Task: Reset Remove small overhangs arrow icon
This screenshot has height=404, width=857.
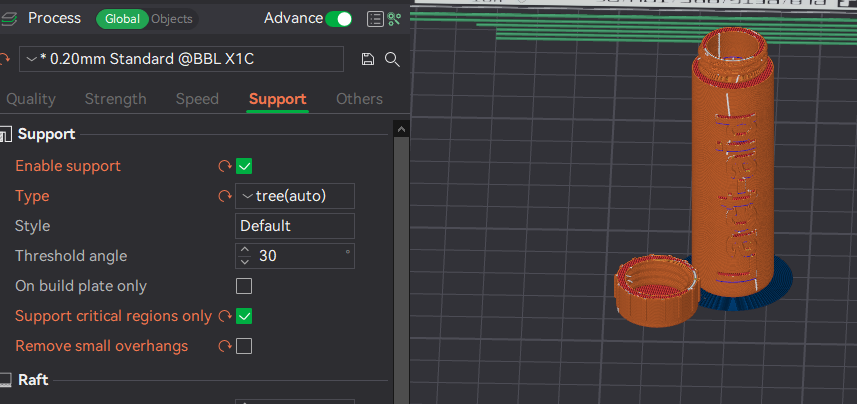Action: tap(224, 346)
